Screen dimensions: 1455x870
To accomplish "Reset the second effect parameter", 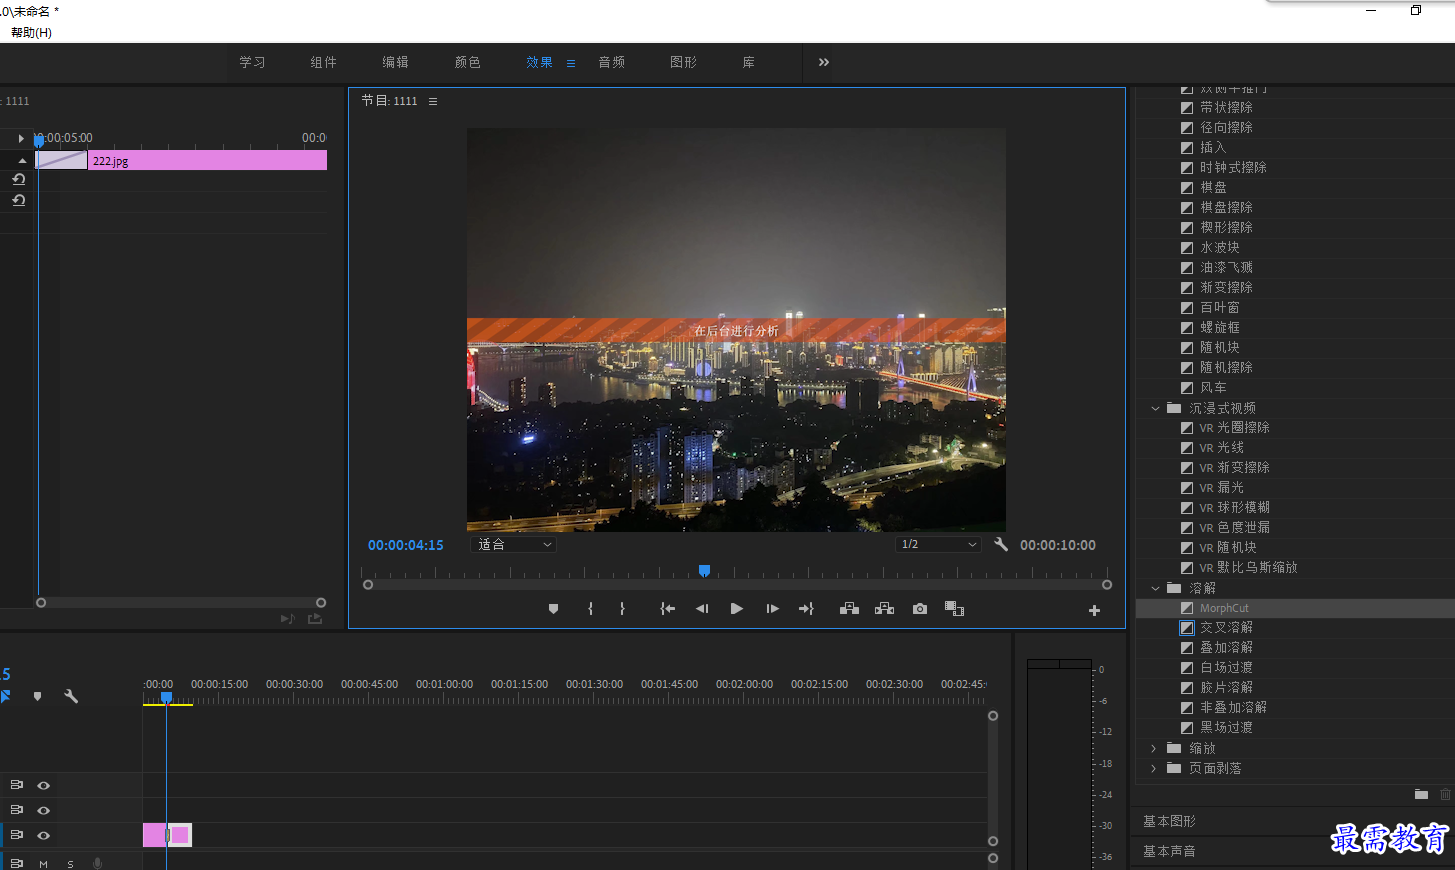I will click(18, 200).
